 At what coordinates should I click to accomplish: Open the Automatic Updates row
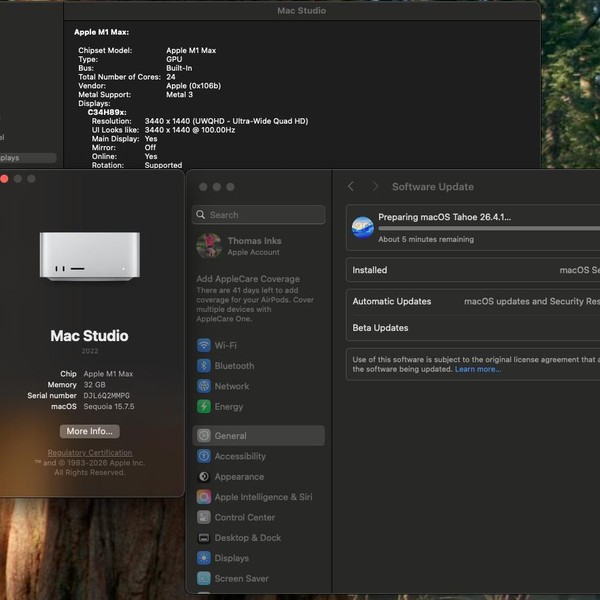click(473, 301)
